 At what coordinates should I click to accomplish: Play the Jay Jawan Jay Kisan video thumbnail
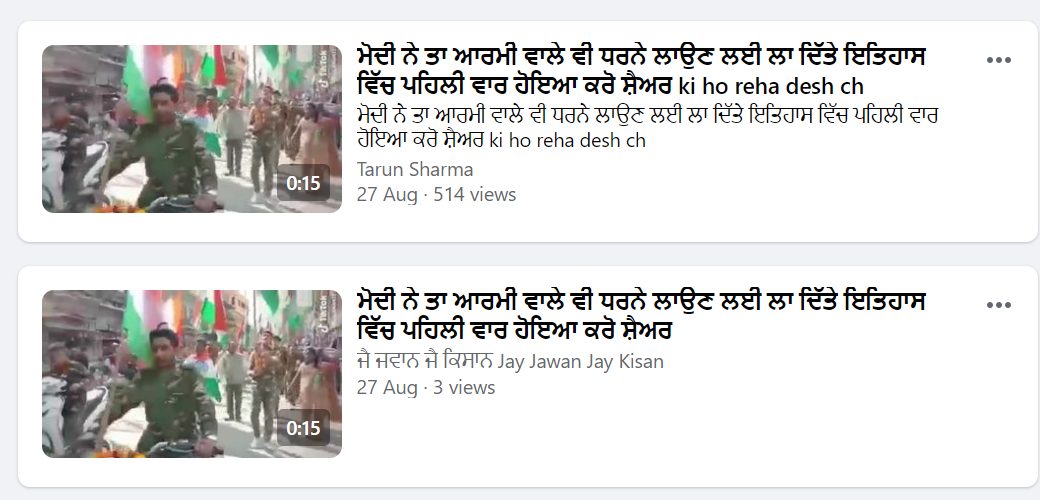192,375
